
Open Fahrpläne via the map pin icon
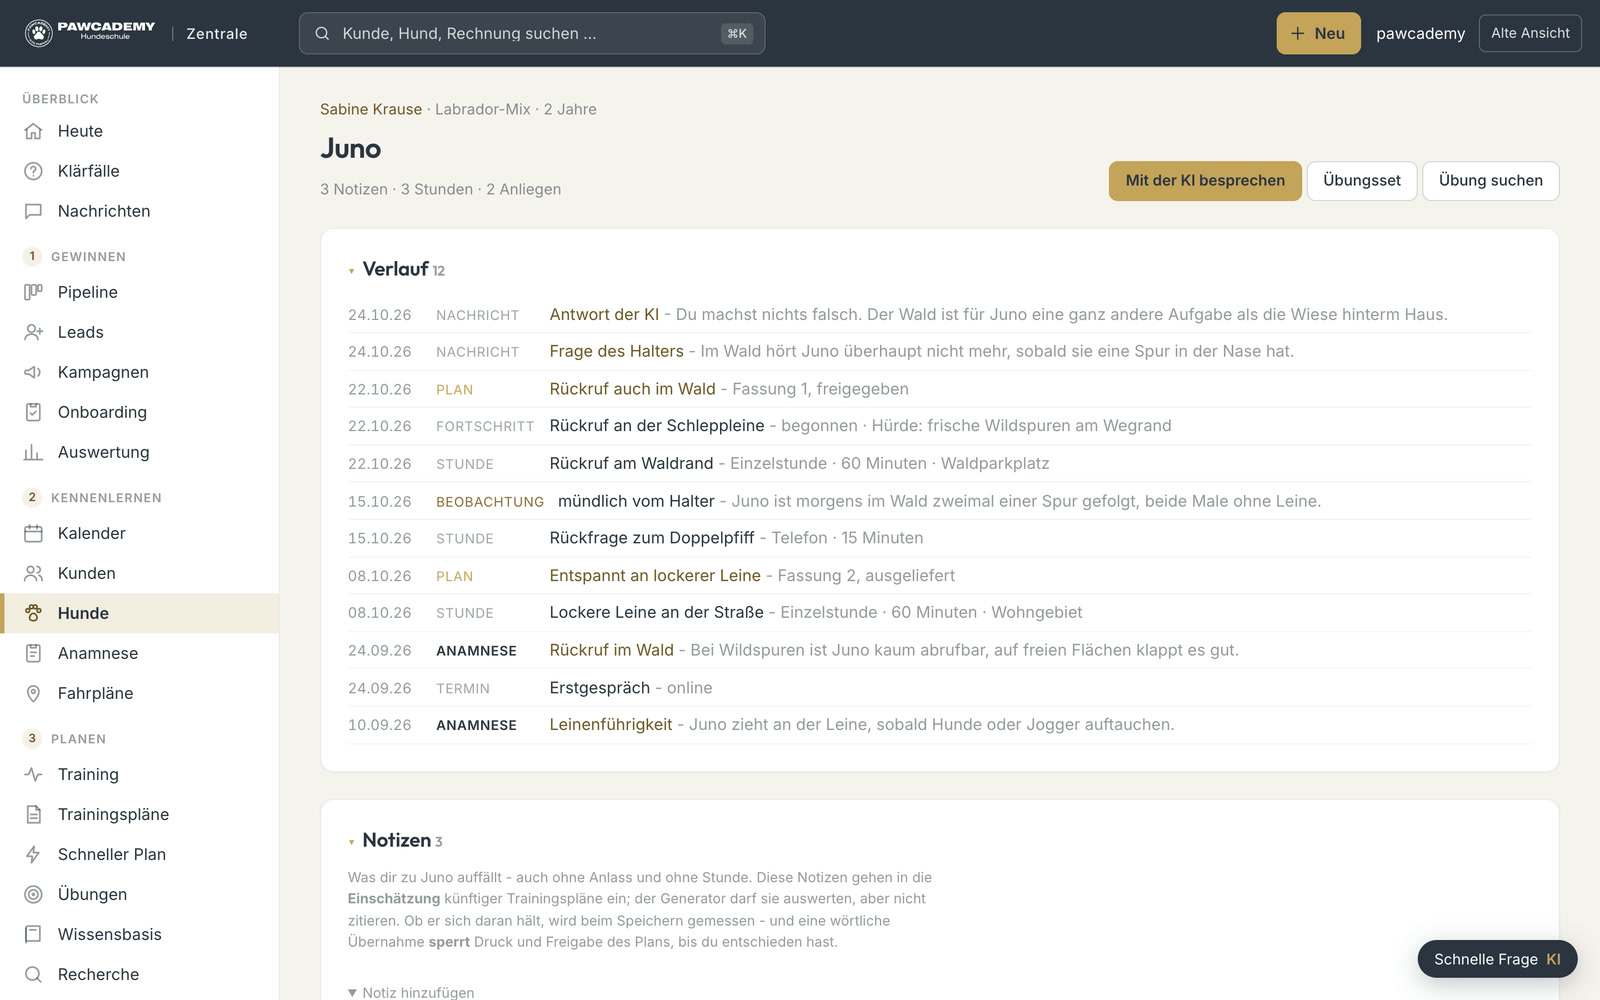33,693
